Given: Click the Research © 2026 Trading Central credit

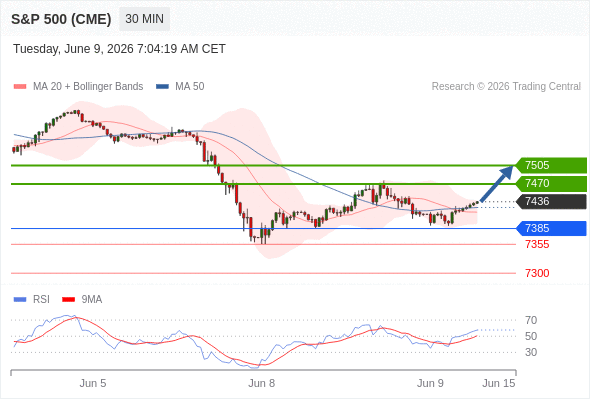Looking at the screenshot, I should pyautogui.click(x=506, y=87).
